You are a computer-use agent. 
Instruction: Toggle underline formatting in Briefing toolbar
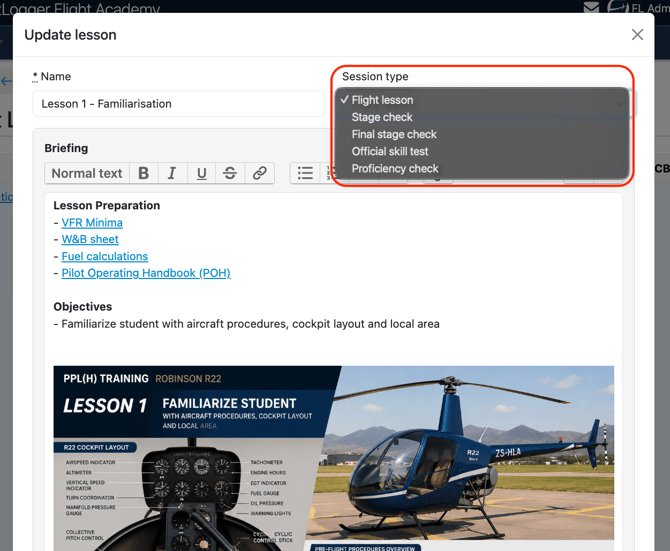tap(201, 173)
